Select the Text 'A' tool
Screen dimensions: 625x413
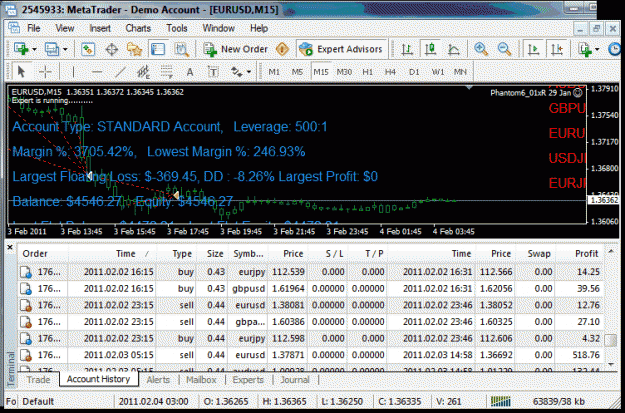pyautogui.click(x=190, y=72)
